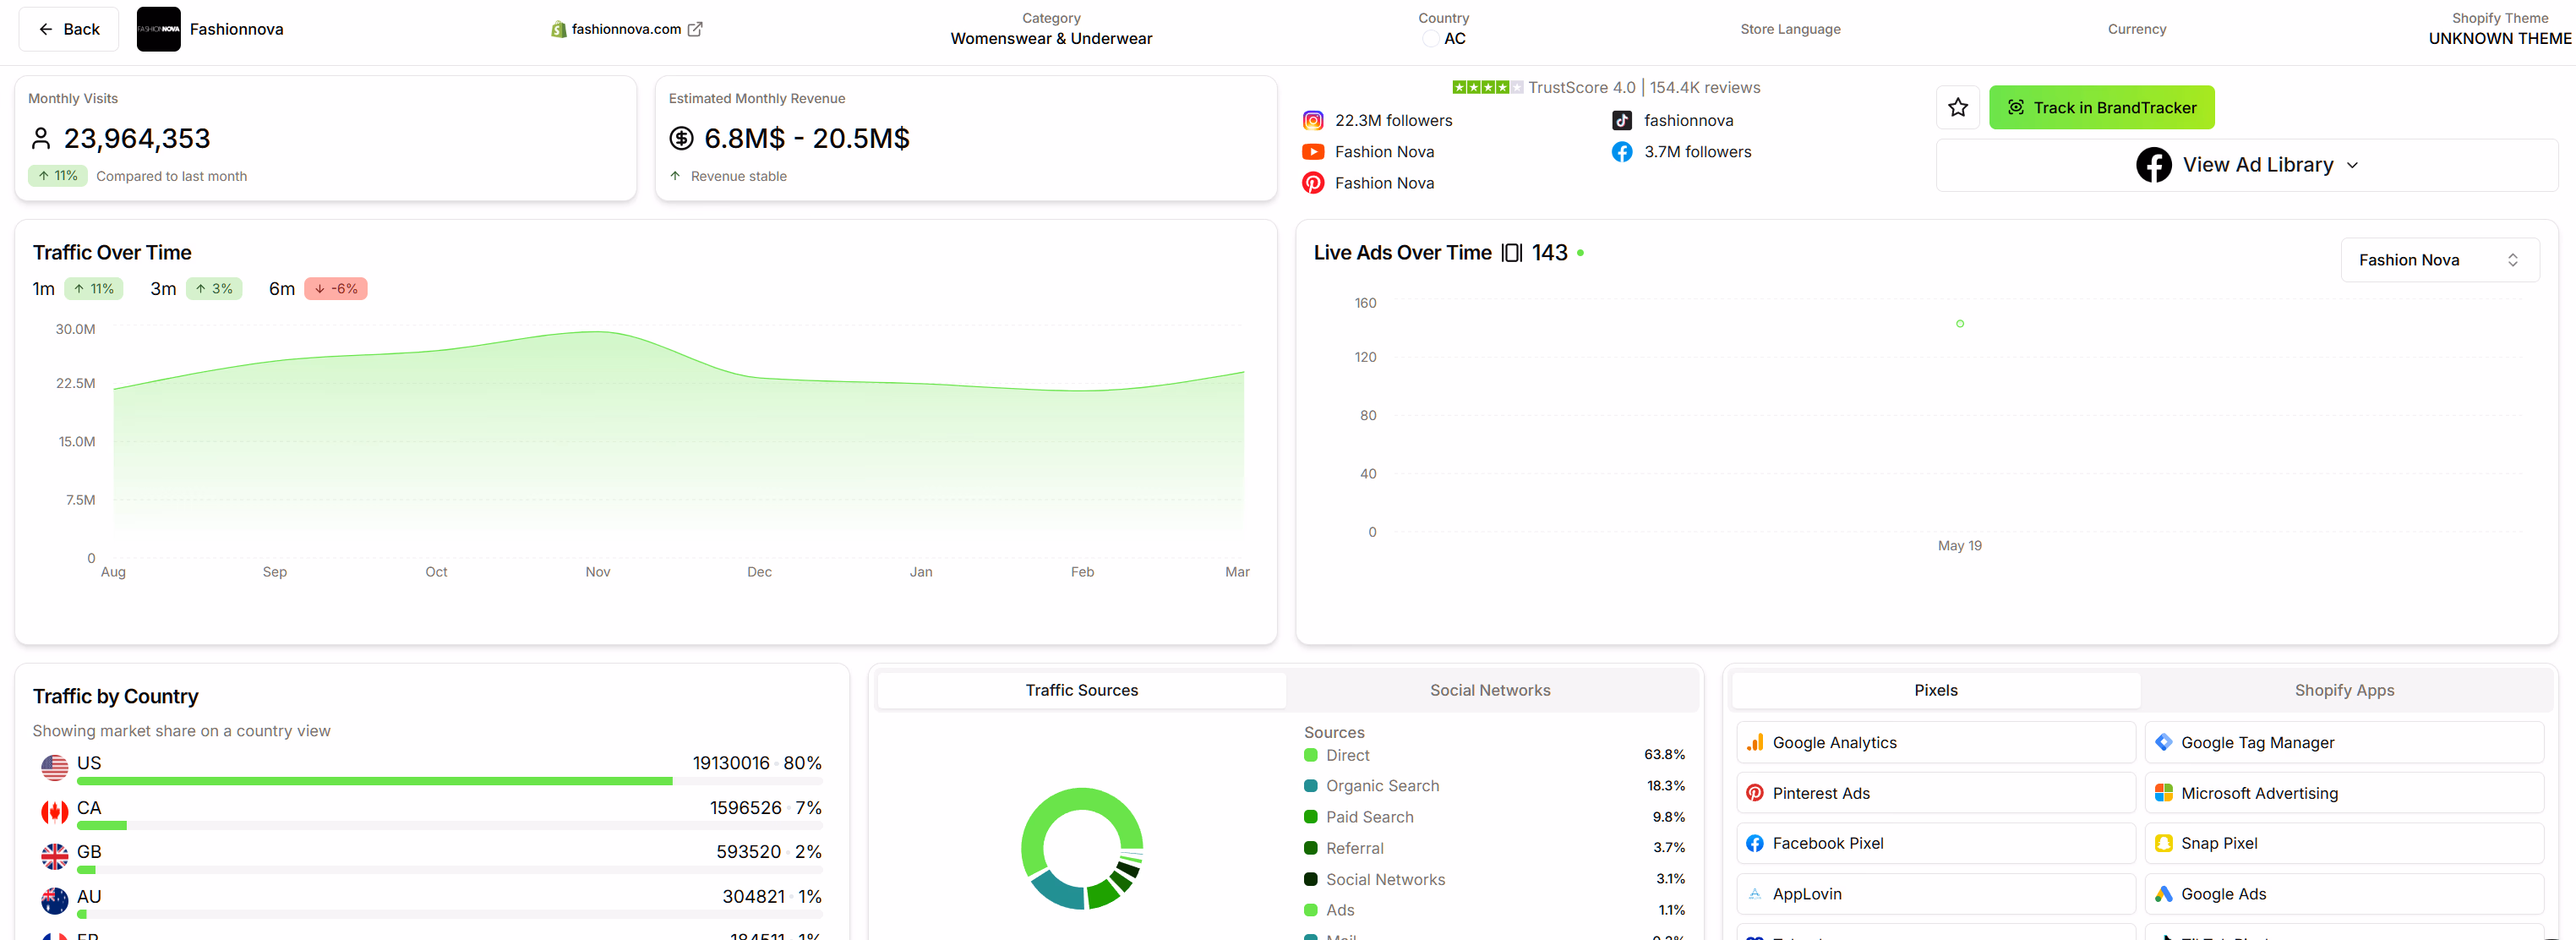Click the Google Tag Manager pixel icon
This screenshot has height=940, width=2576.
coord(2163,742)
